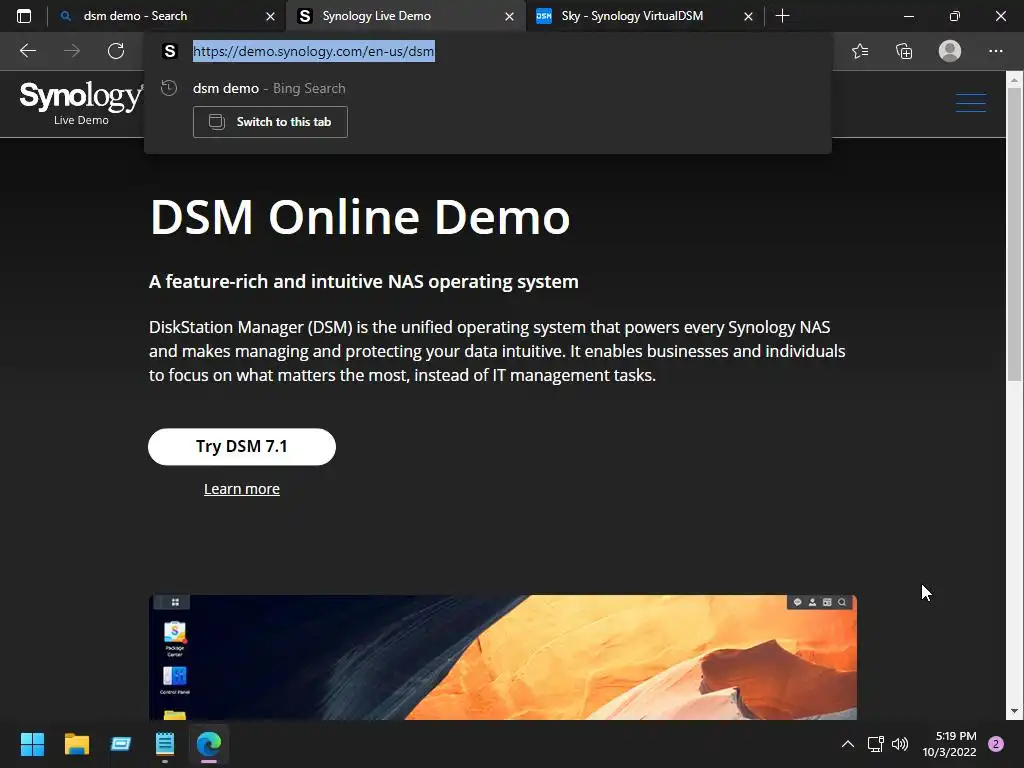Click the DSM desktop preview image
The image size is (1024, 768).
tap(503, 657)
